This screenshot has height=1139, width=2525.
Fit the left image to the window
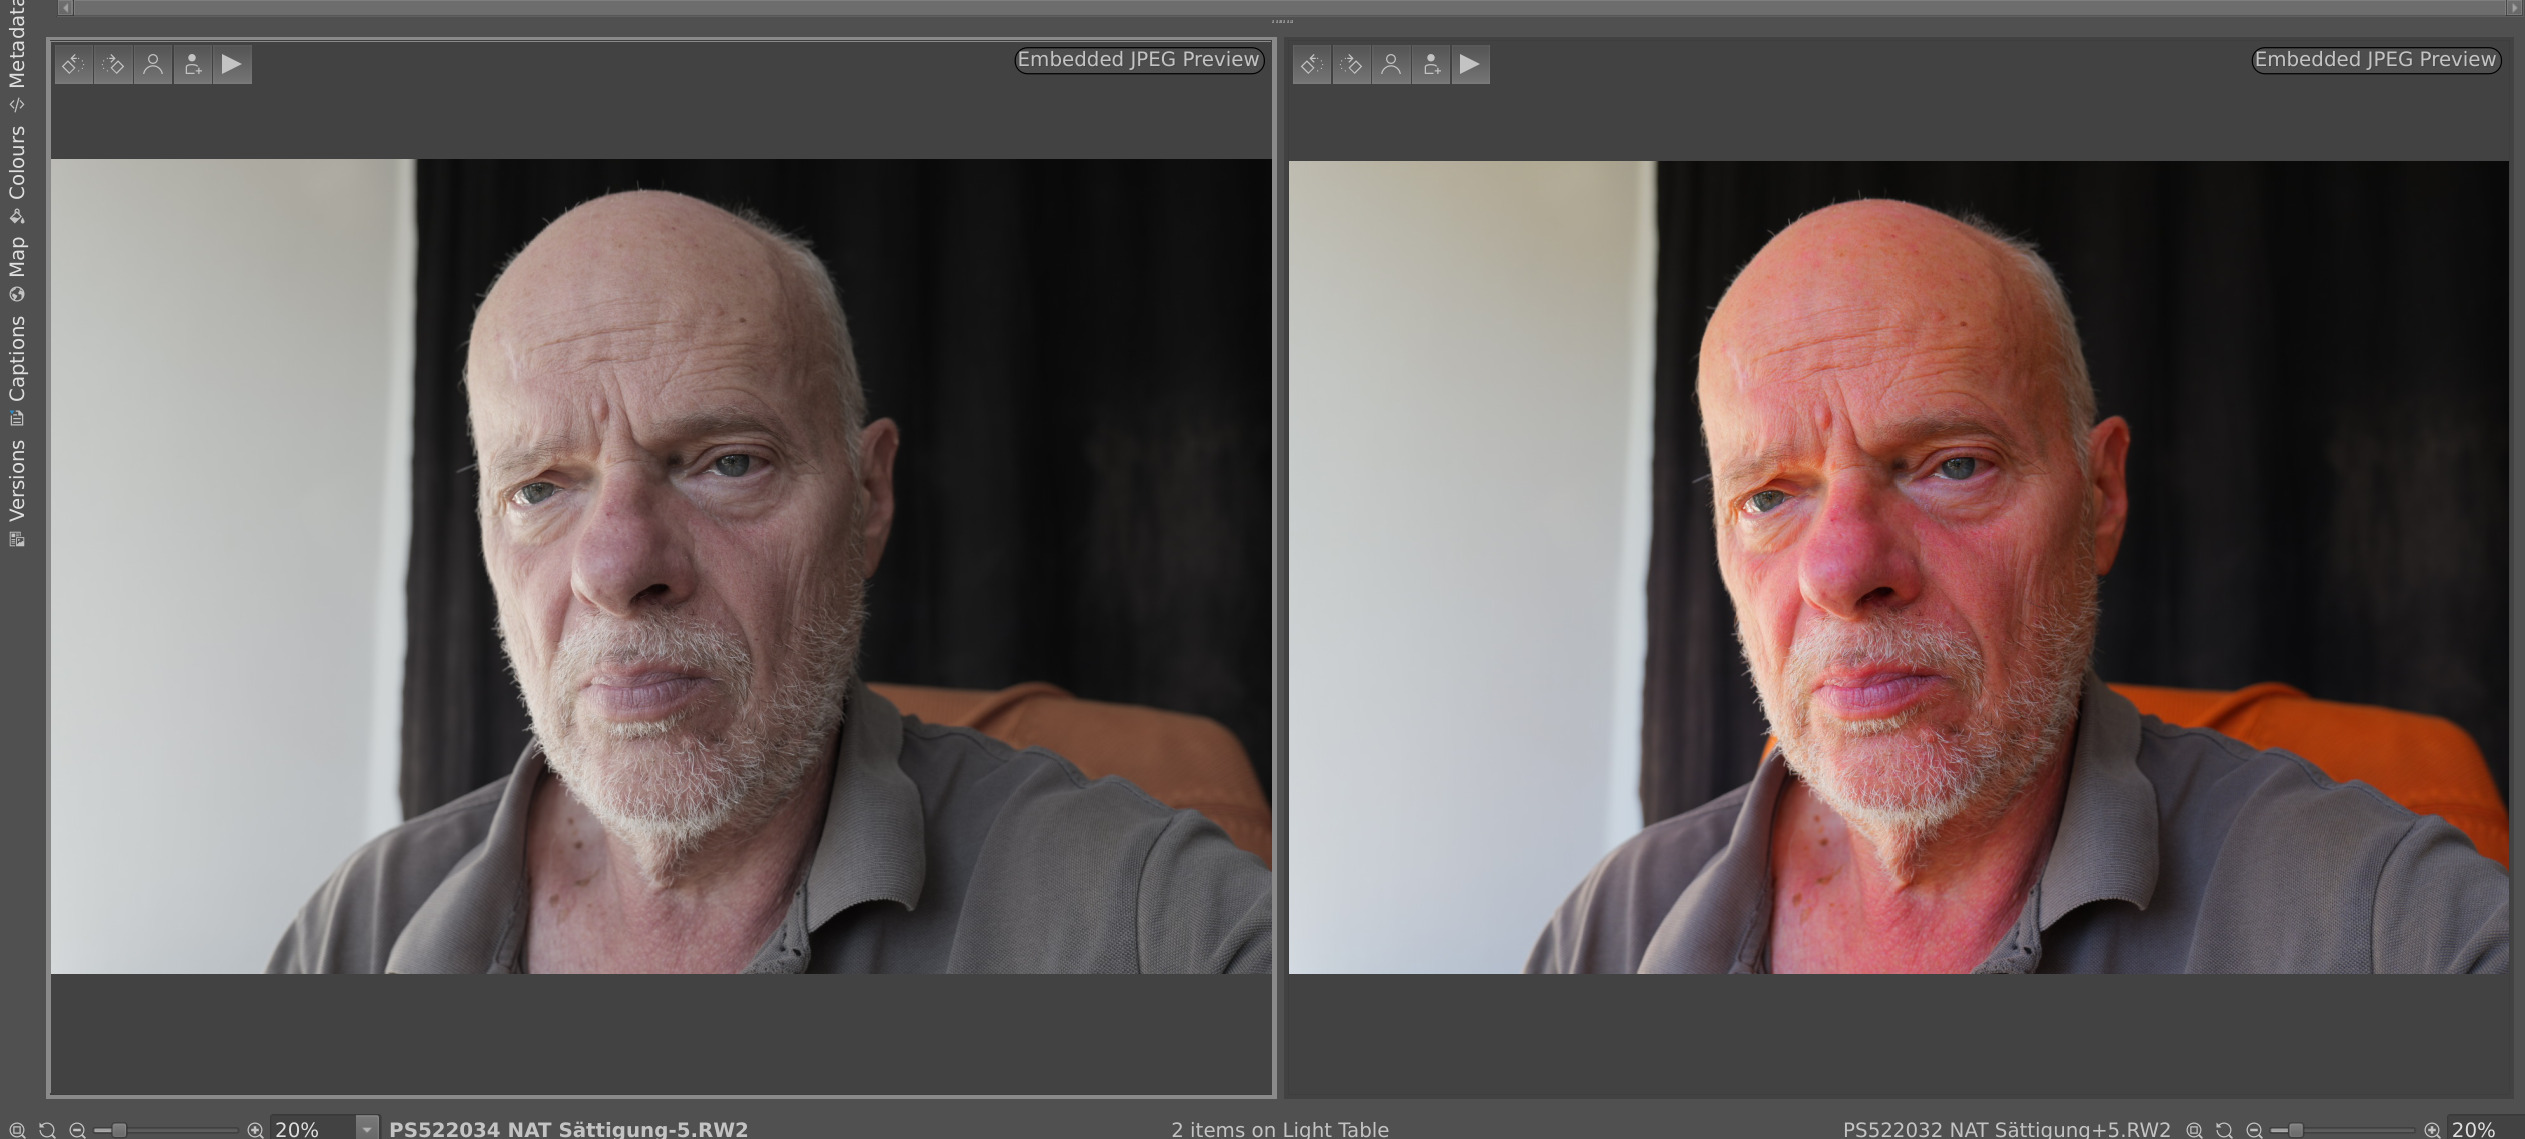(17, 1129)
